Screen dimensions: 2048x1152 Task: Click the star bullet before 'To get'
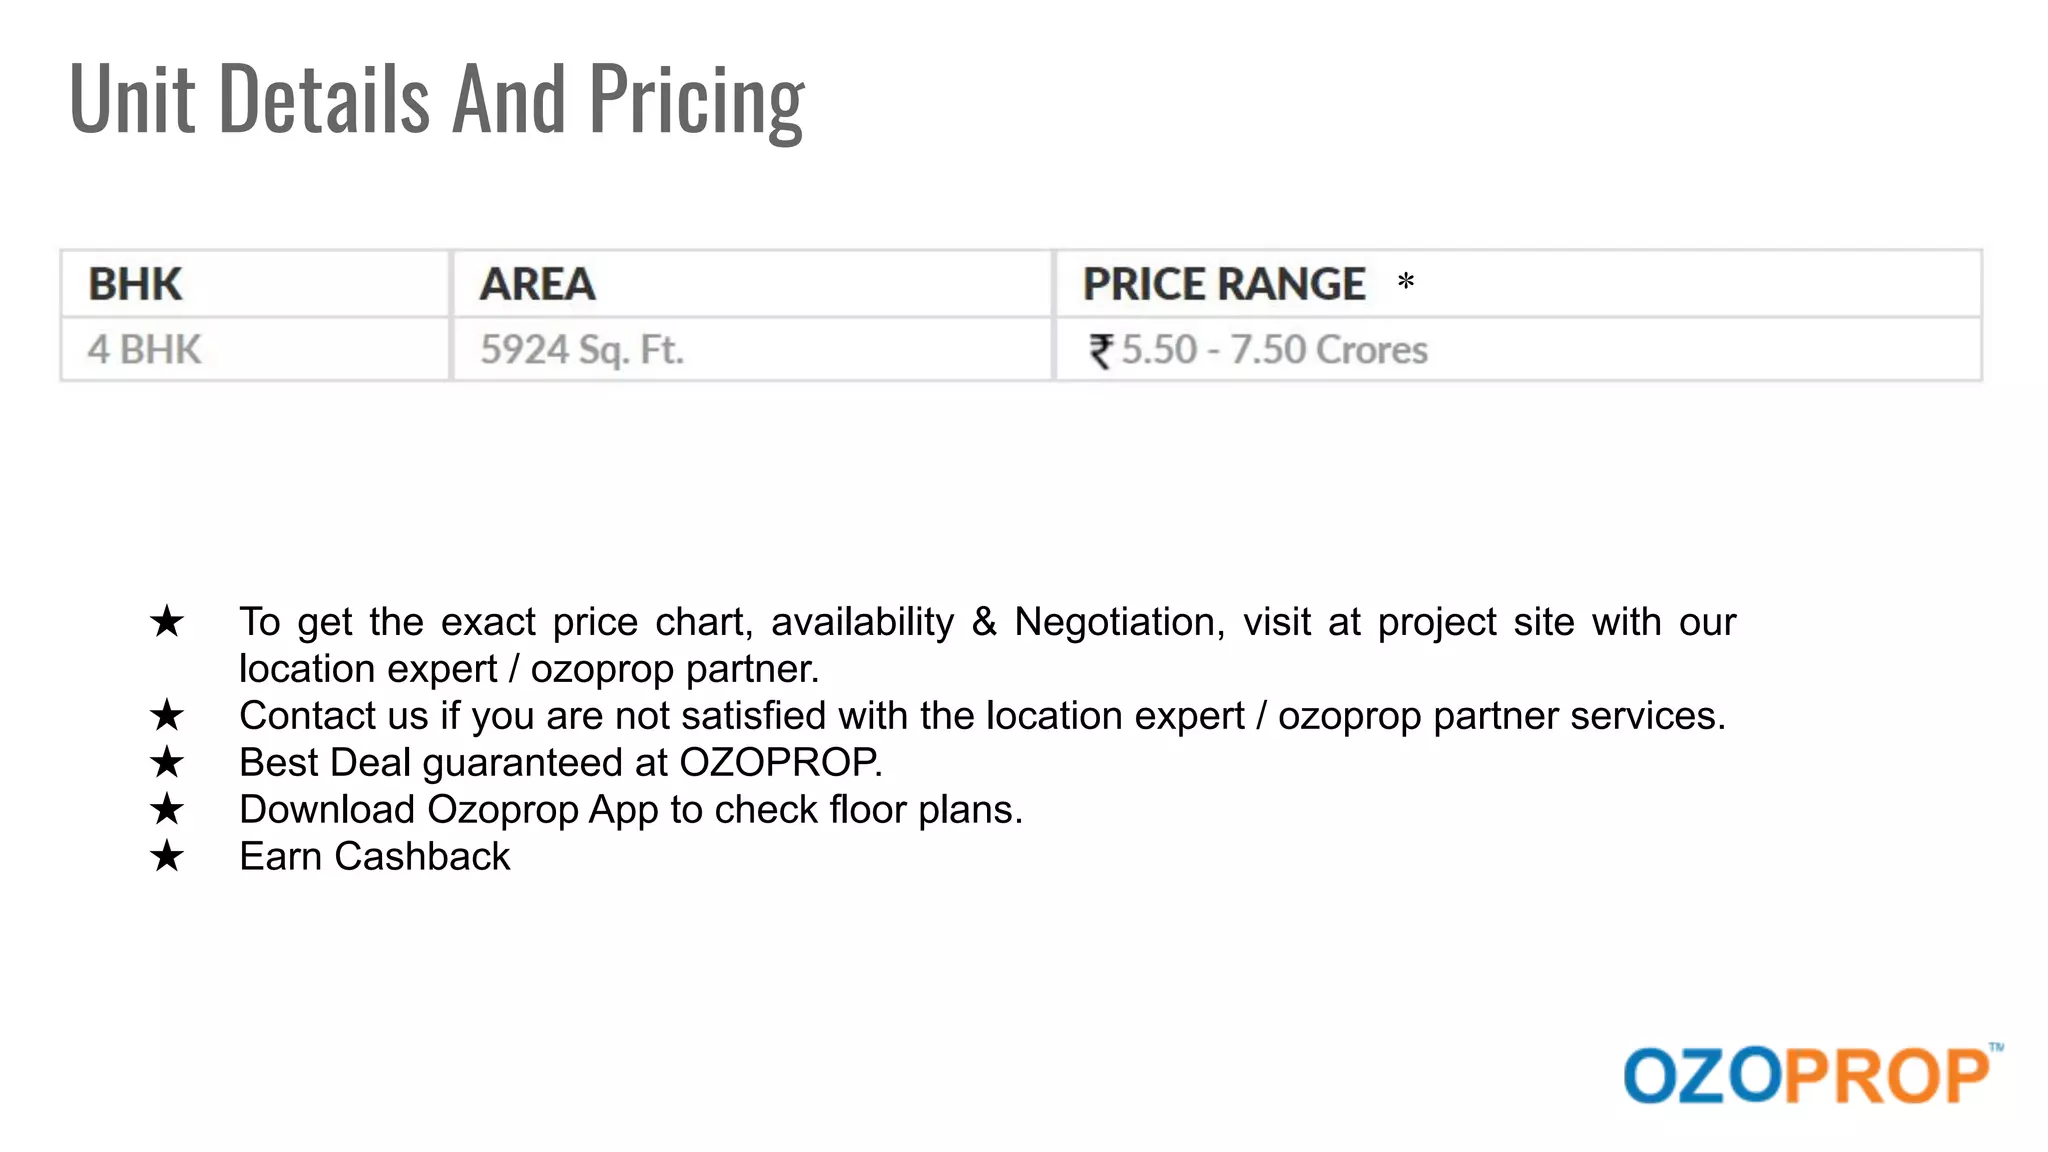coord(167,622)
